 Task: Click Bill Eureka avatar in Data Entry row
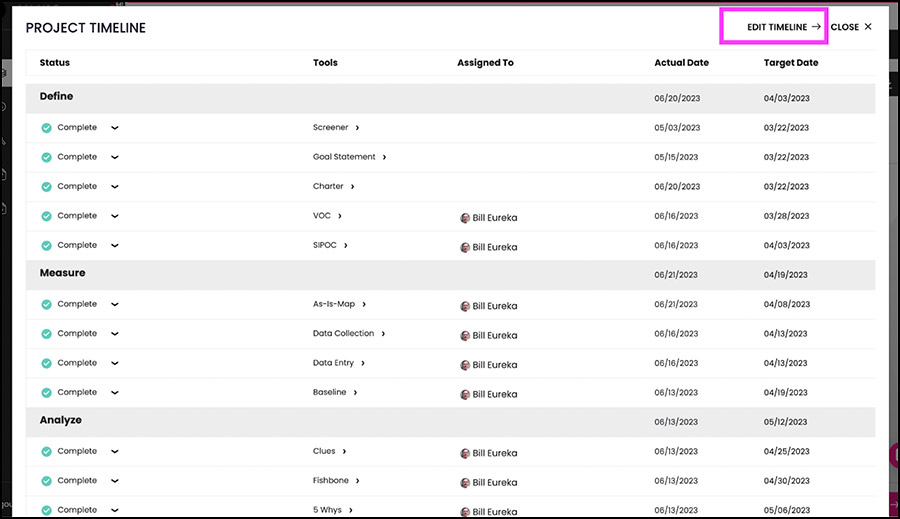[x=465, y=365]
